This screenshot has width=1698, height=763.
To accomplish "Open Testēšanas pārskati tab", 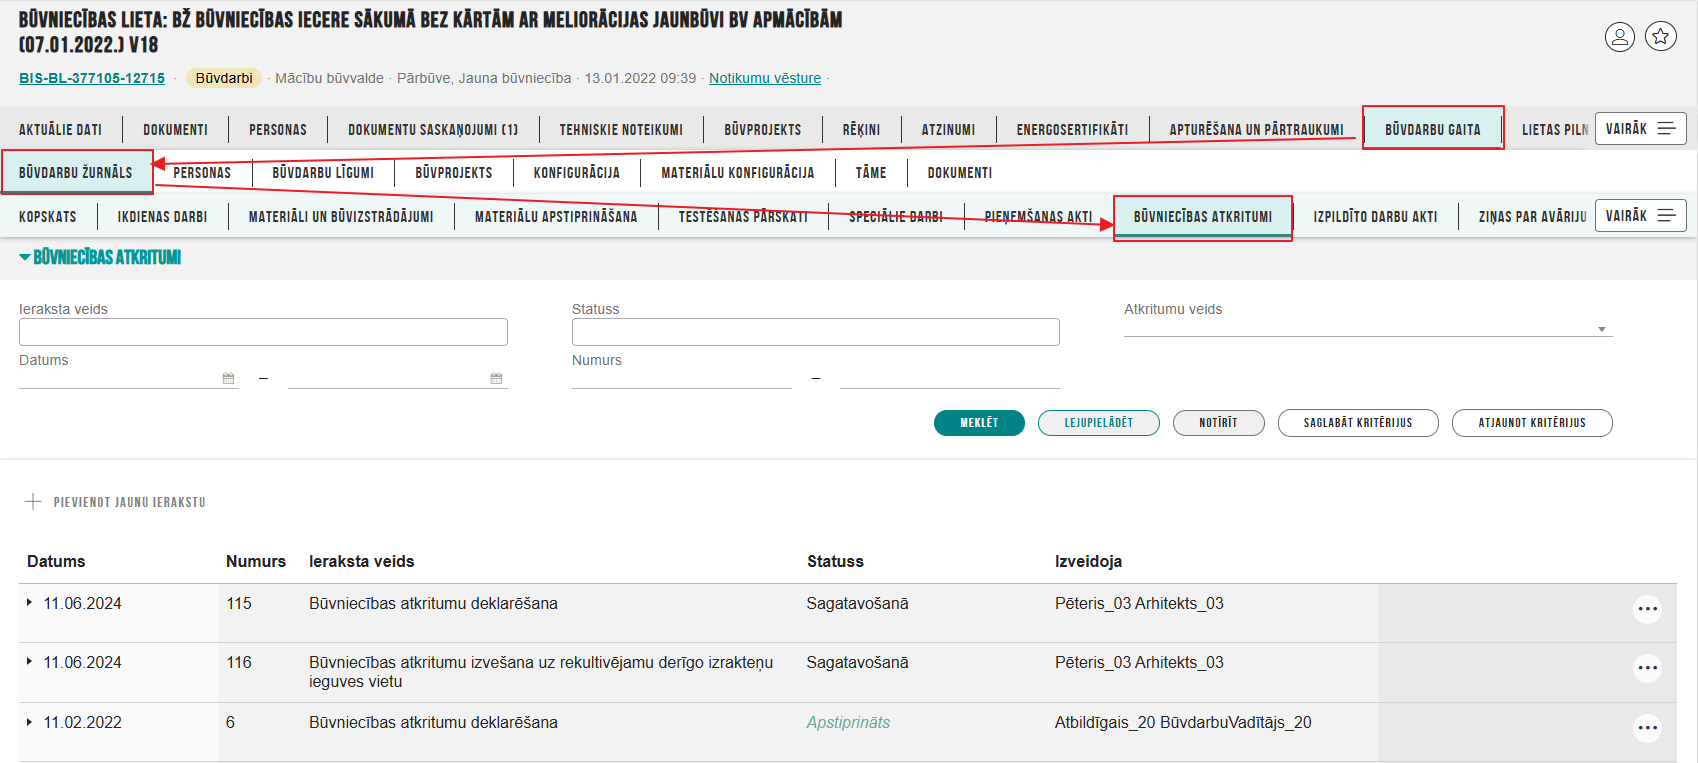I will (x=743, y=216).
